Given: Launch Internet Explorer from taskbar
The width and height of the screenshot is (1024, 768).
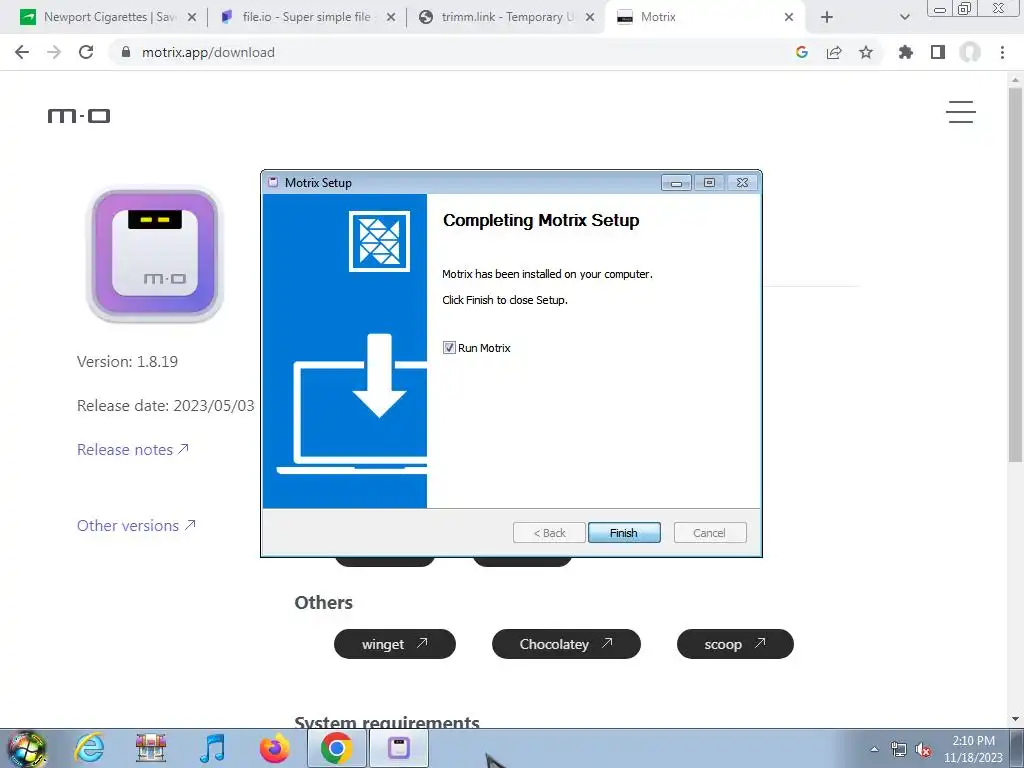Looking at the screenshot, I should (x=89, y=748).
